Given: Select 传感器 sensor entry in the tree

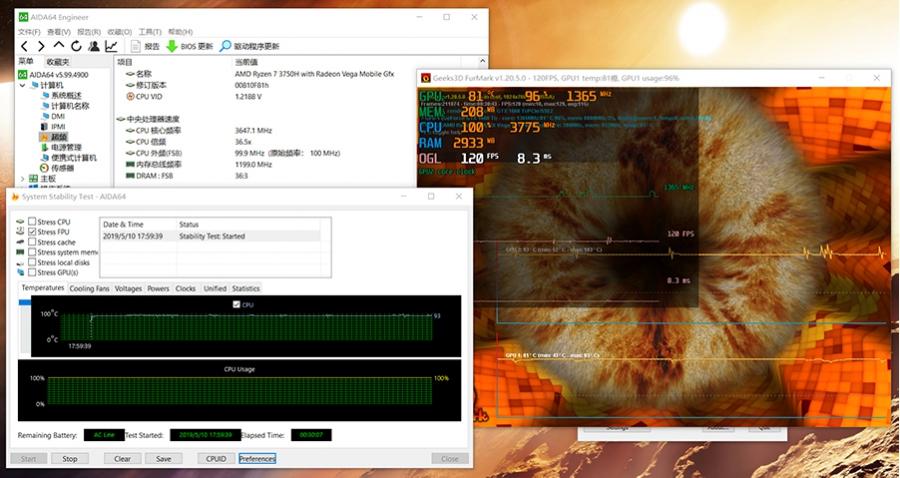Looking at the screenshot, I should pyautogui.click(x=57, y=168).
